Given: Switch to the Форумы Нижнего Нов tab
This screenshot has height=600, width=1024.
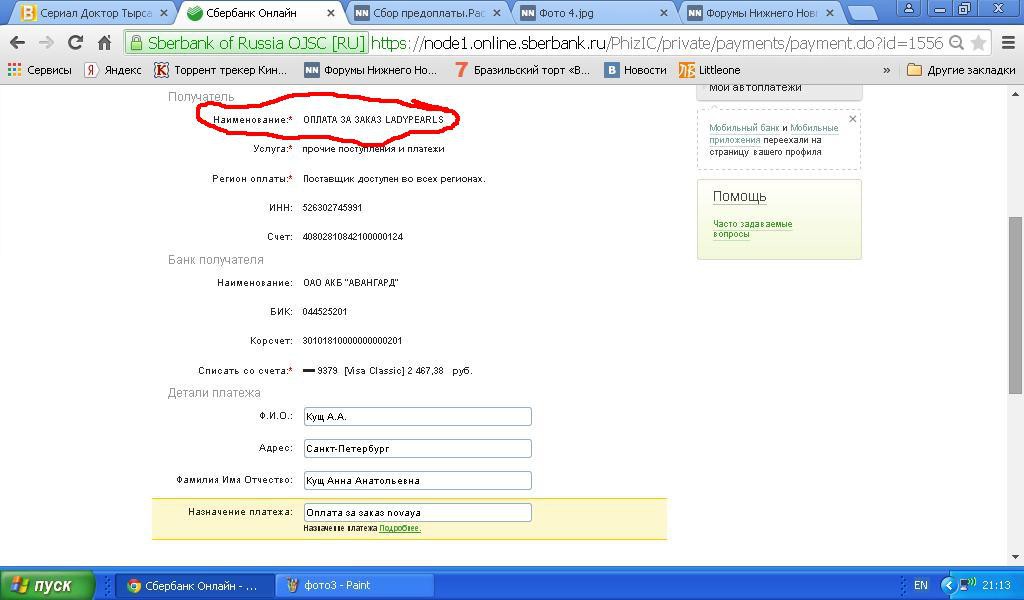Looking at the screenshot, I should click(761, 13).
